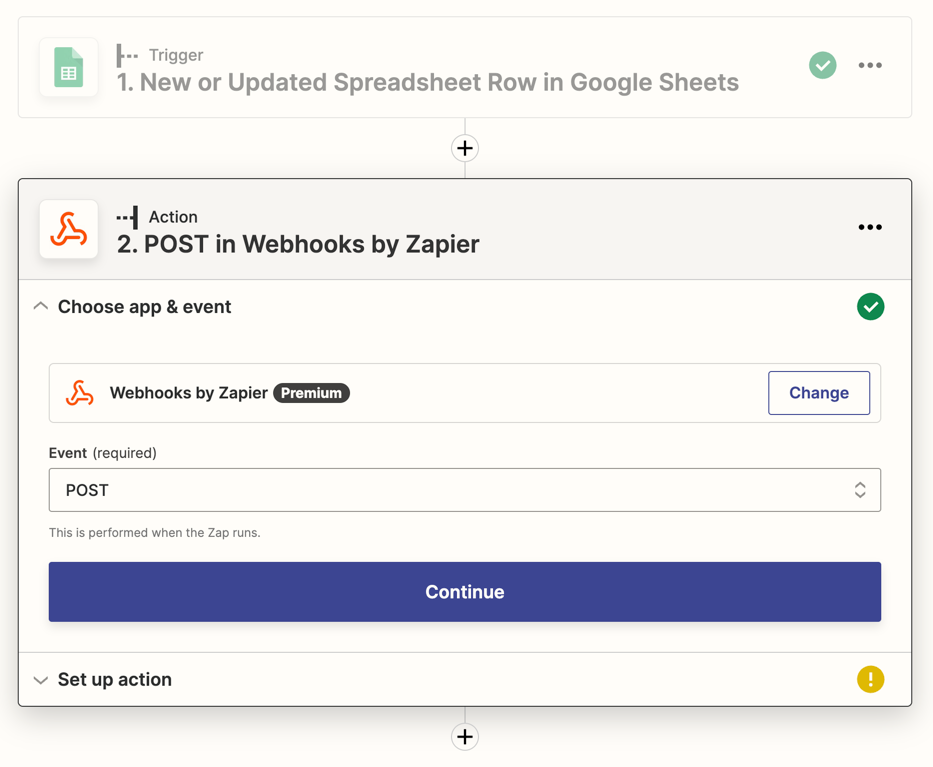The height and width of the screenshot is (767, 933).
Task: Expand the Set up action section
Action: point(40,680)
